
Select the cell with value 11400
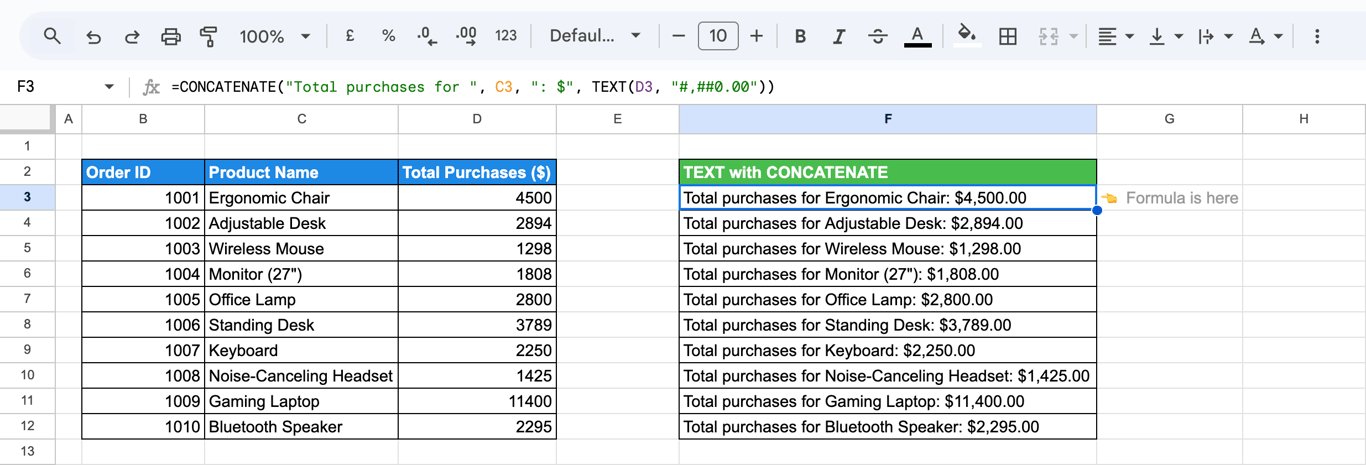pos(477,401)
